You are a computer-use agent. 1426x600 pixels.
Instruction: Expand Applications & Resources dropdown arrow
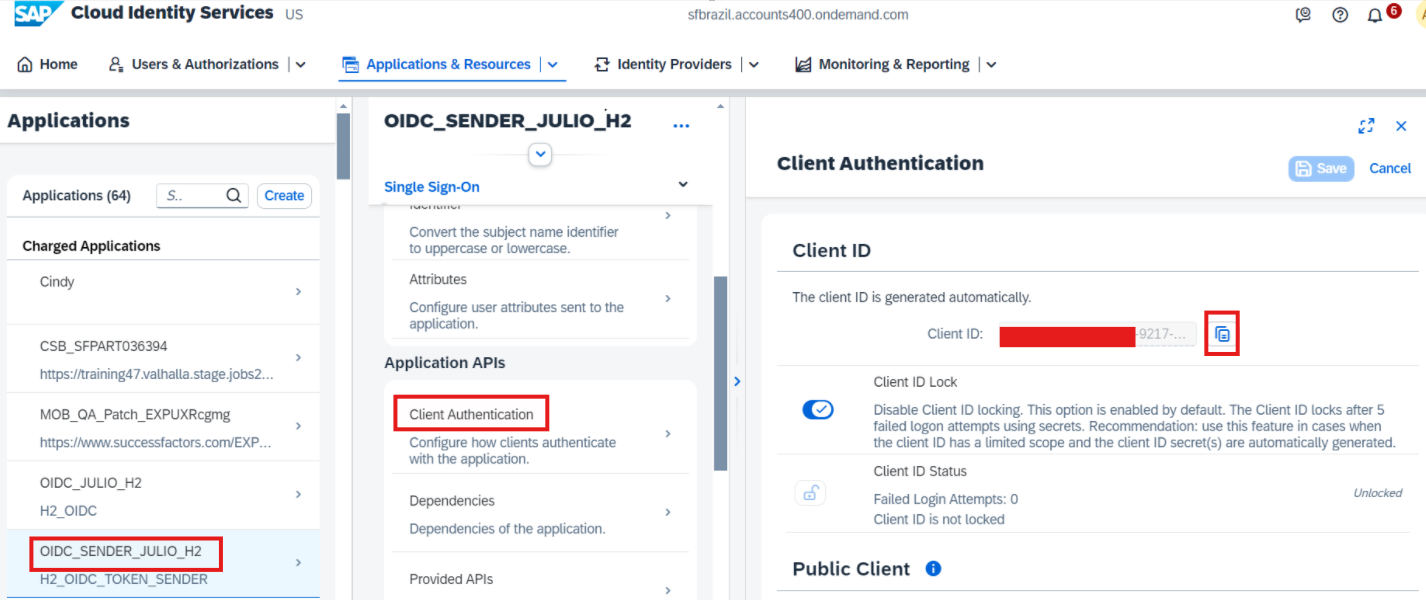point(552,64)
